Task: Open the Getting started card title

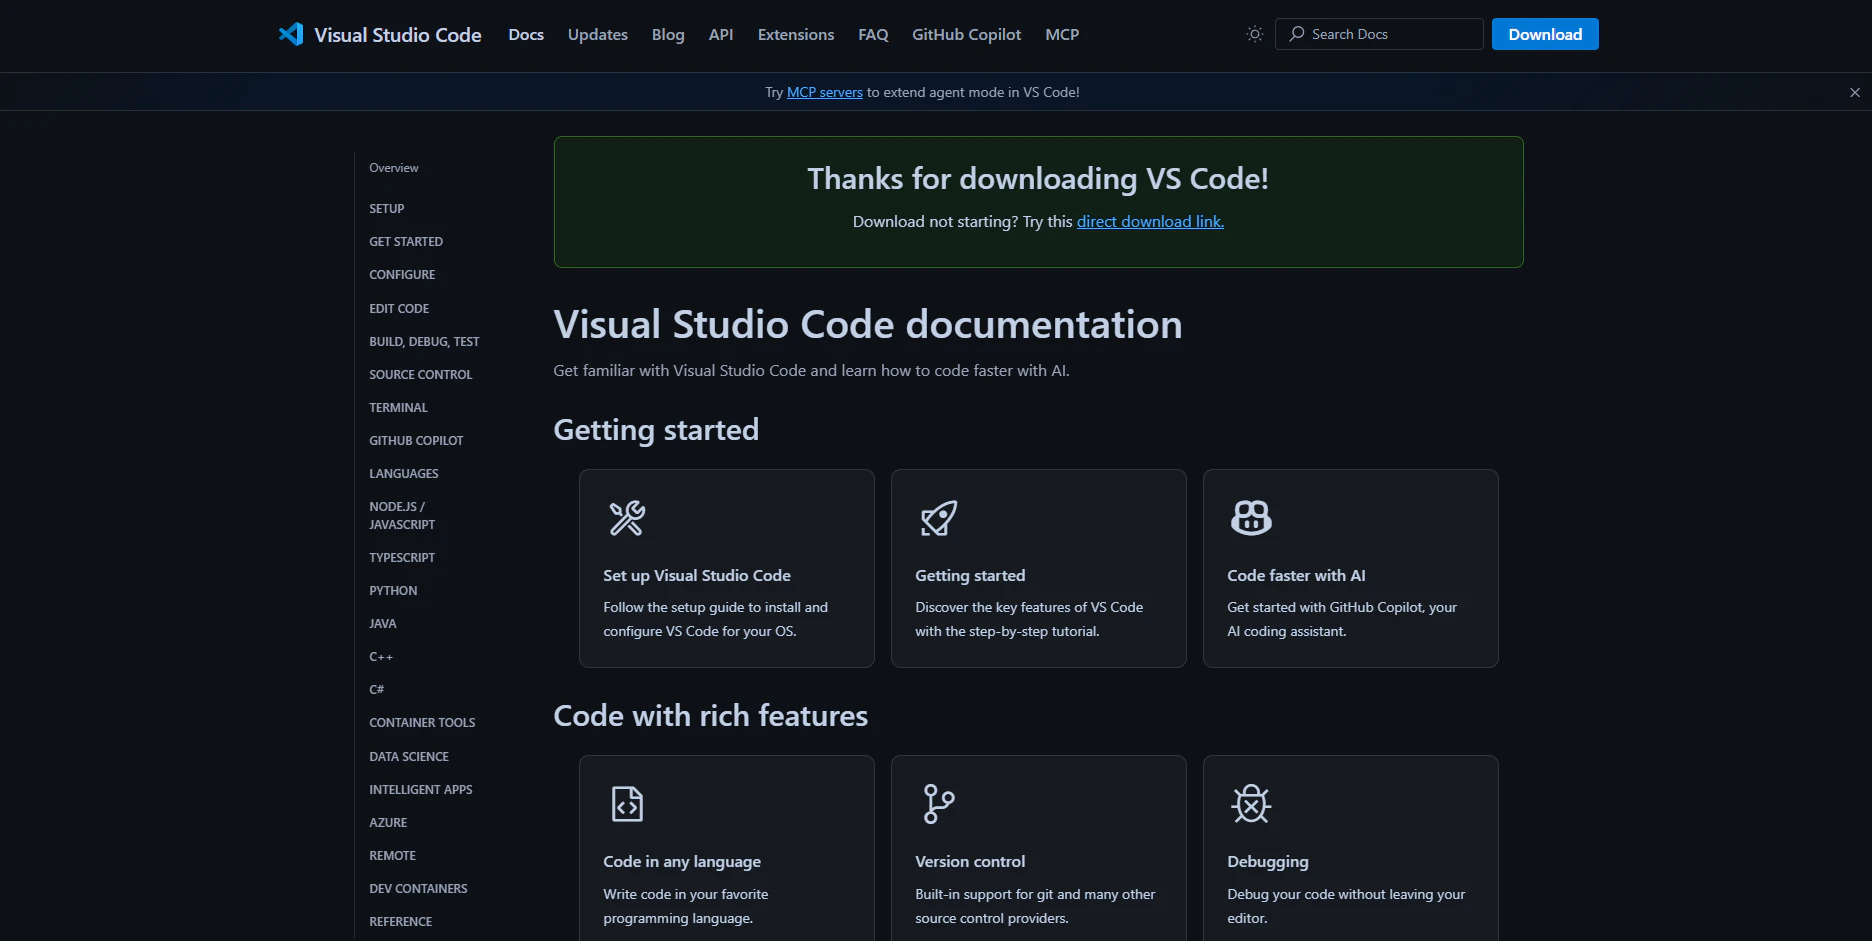Action: click(x=970, y=576)
